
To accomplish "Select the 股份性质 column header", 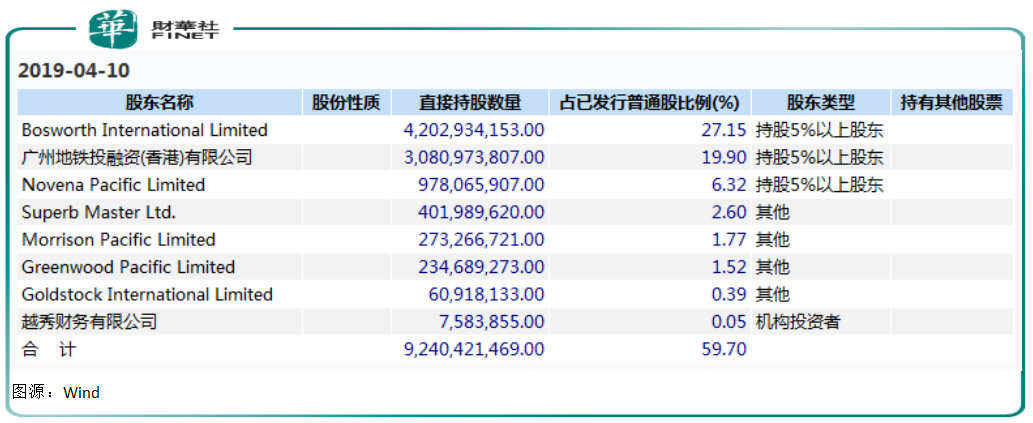I will pos(347,103).
